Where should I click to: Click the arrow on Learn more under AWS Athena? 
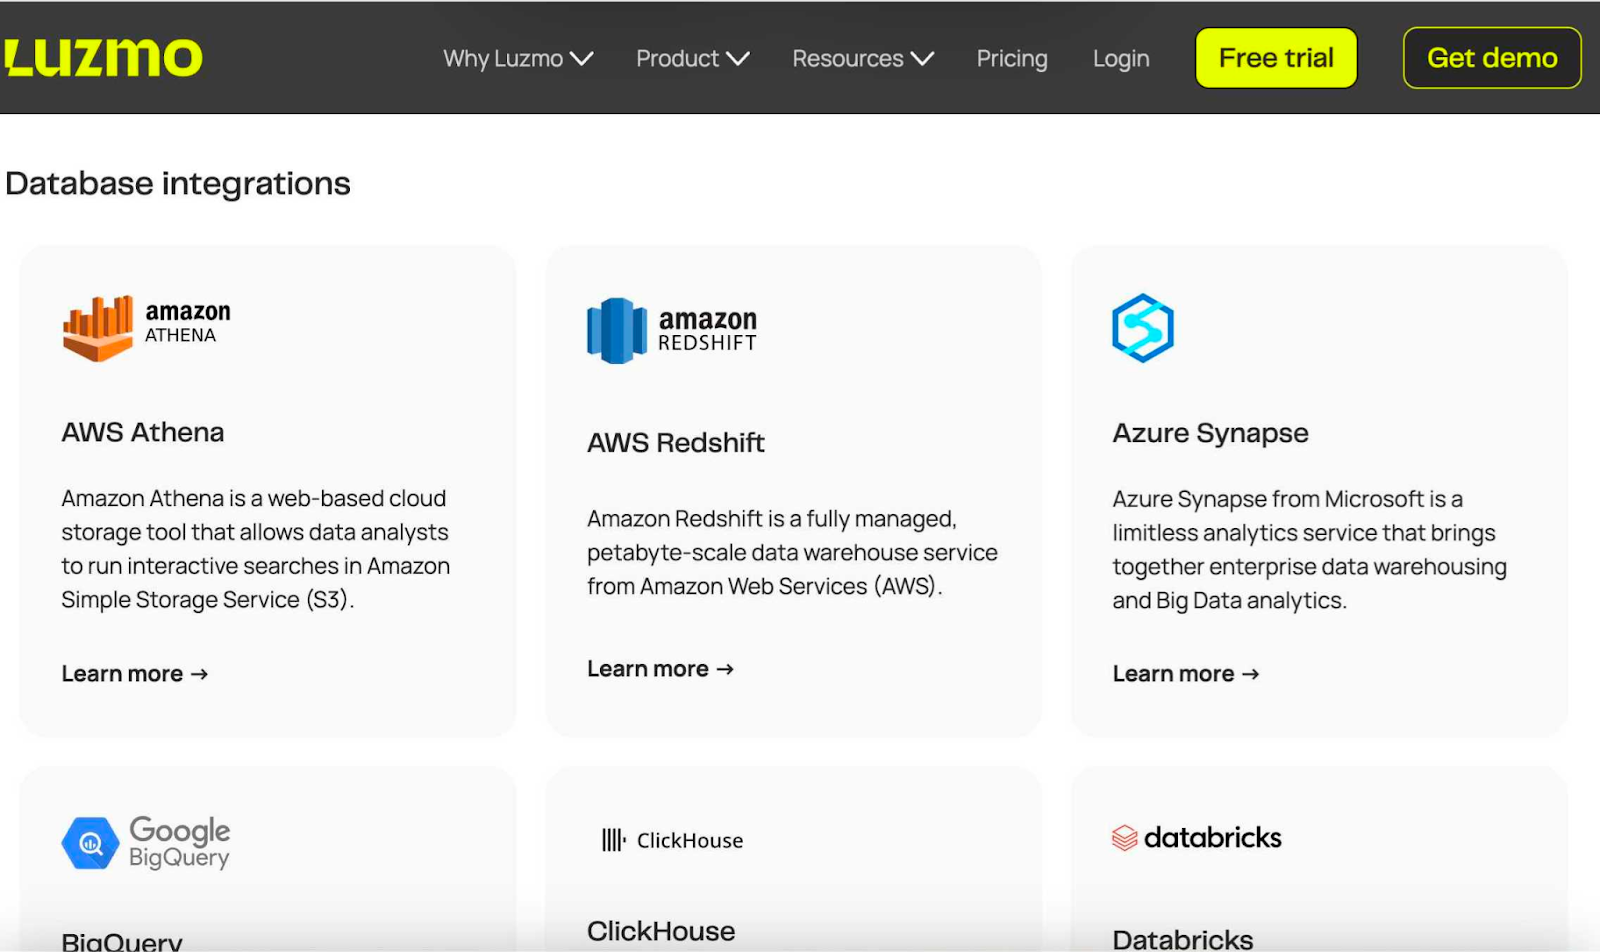point(200,674)
